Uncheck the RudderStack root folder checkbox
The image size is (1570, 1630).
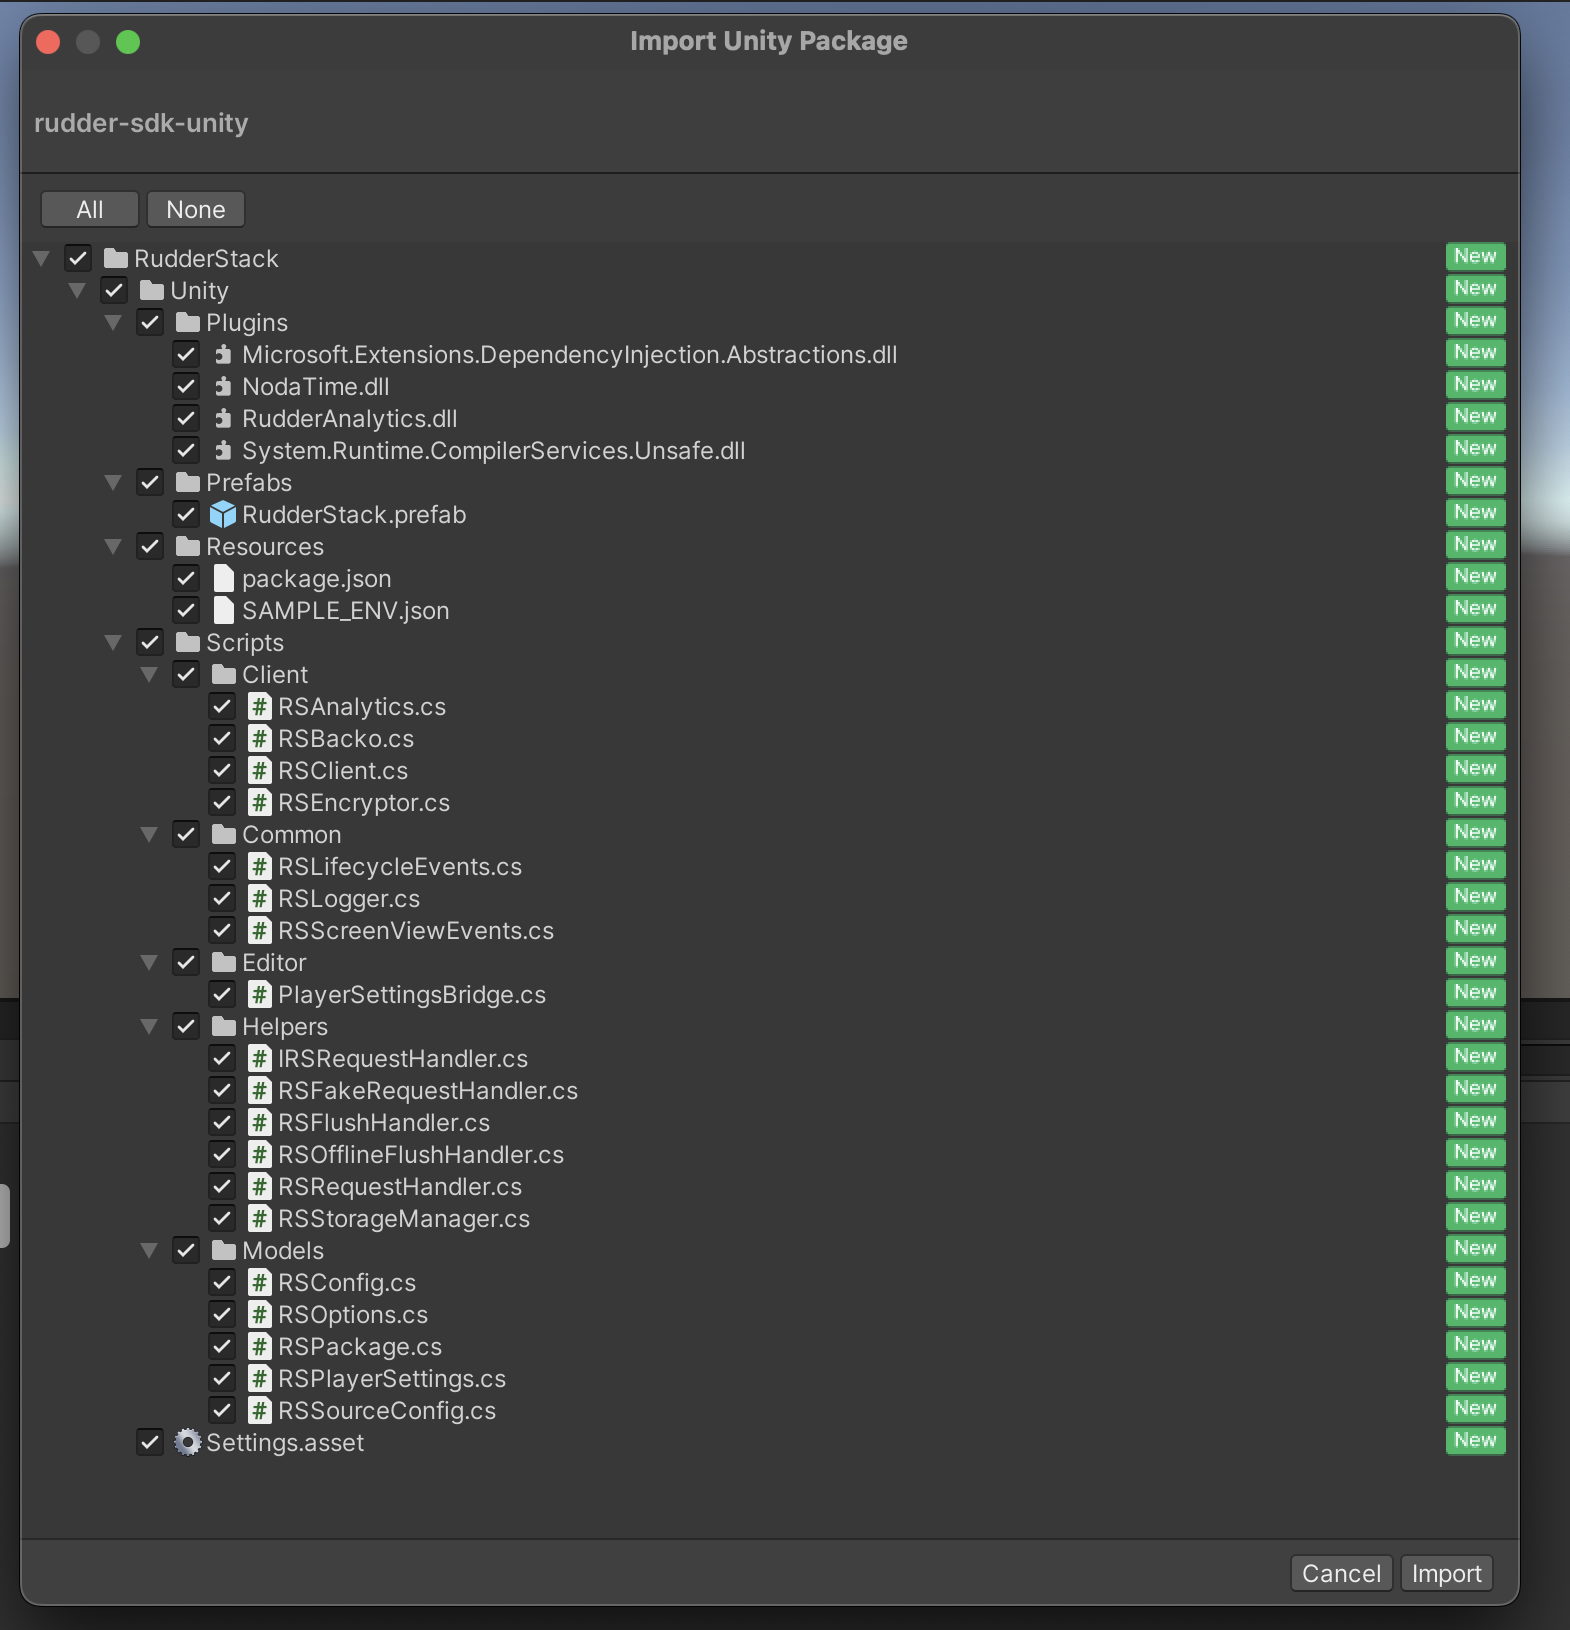pos(78,259)
